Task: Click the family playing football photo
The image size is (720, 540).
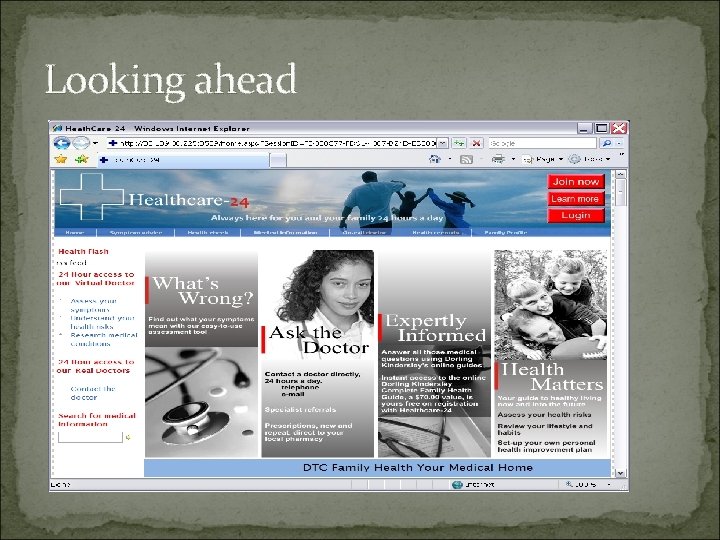Action: click(551, 305)
